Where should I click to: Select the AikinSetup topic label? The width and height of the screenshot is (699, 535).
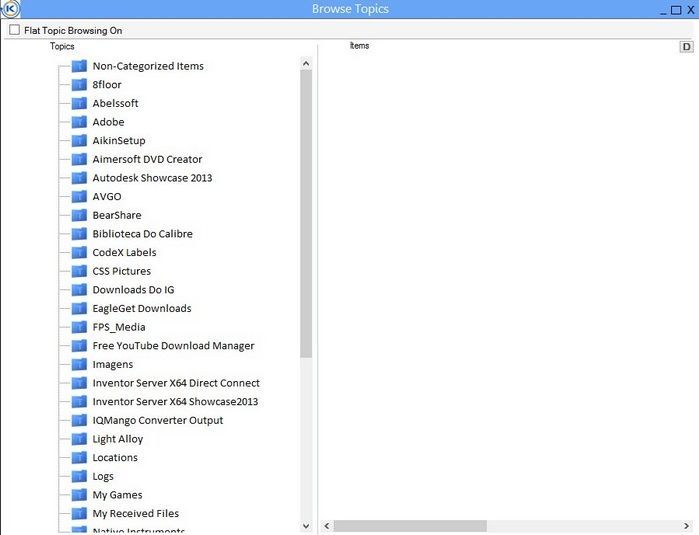tap(119, 141)
